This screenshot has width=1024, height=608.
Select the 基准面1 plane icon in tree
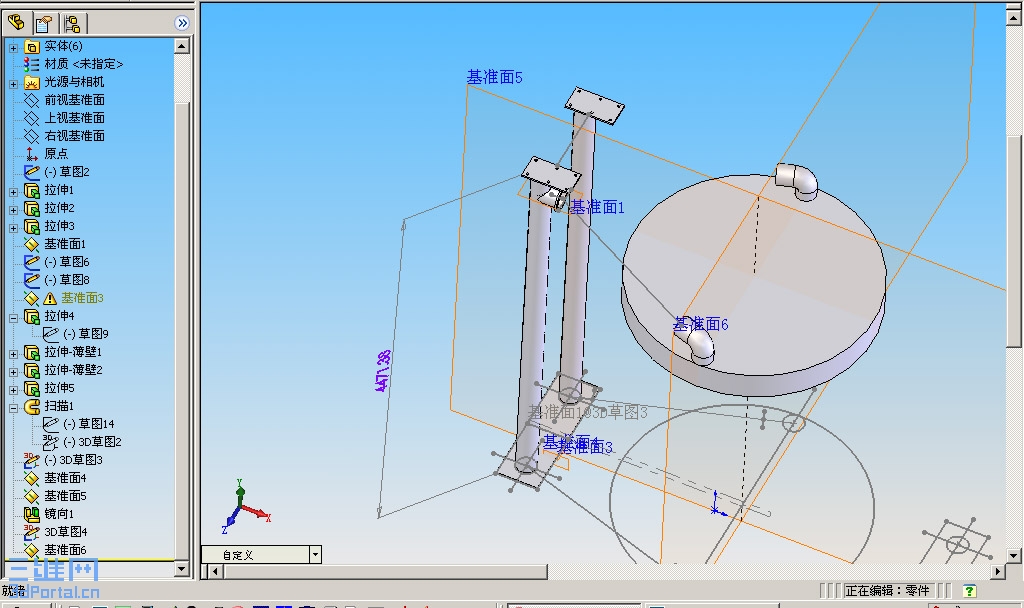[x=31, y=244]
